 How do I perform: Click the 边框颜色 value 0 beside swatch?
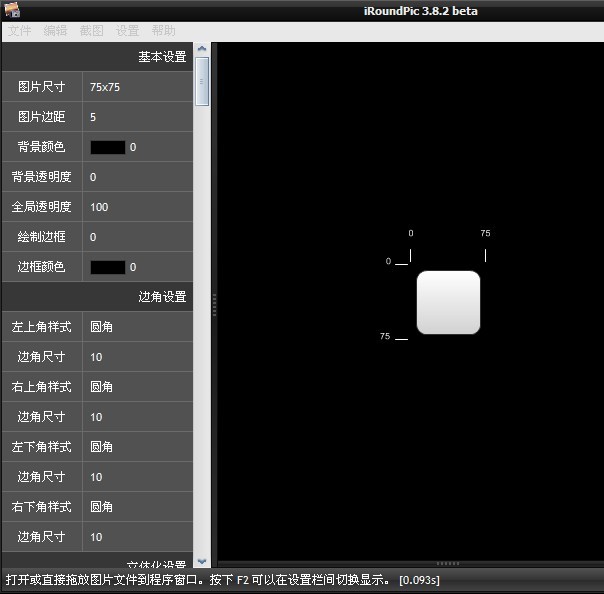point(133,267)
